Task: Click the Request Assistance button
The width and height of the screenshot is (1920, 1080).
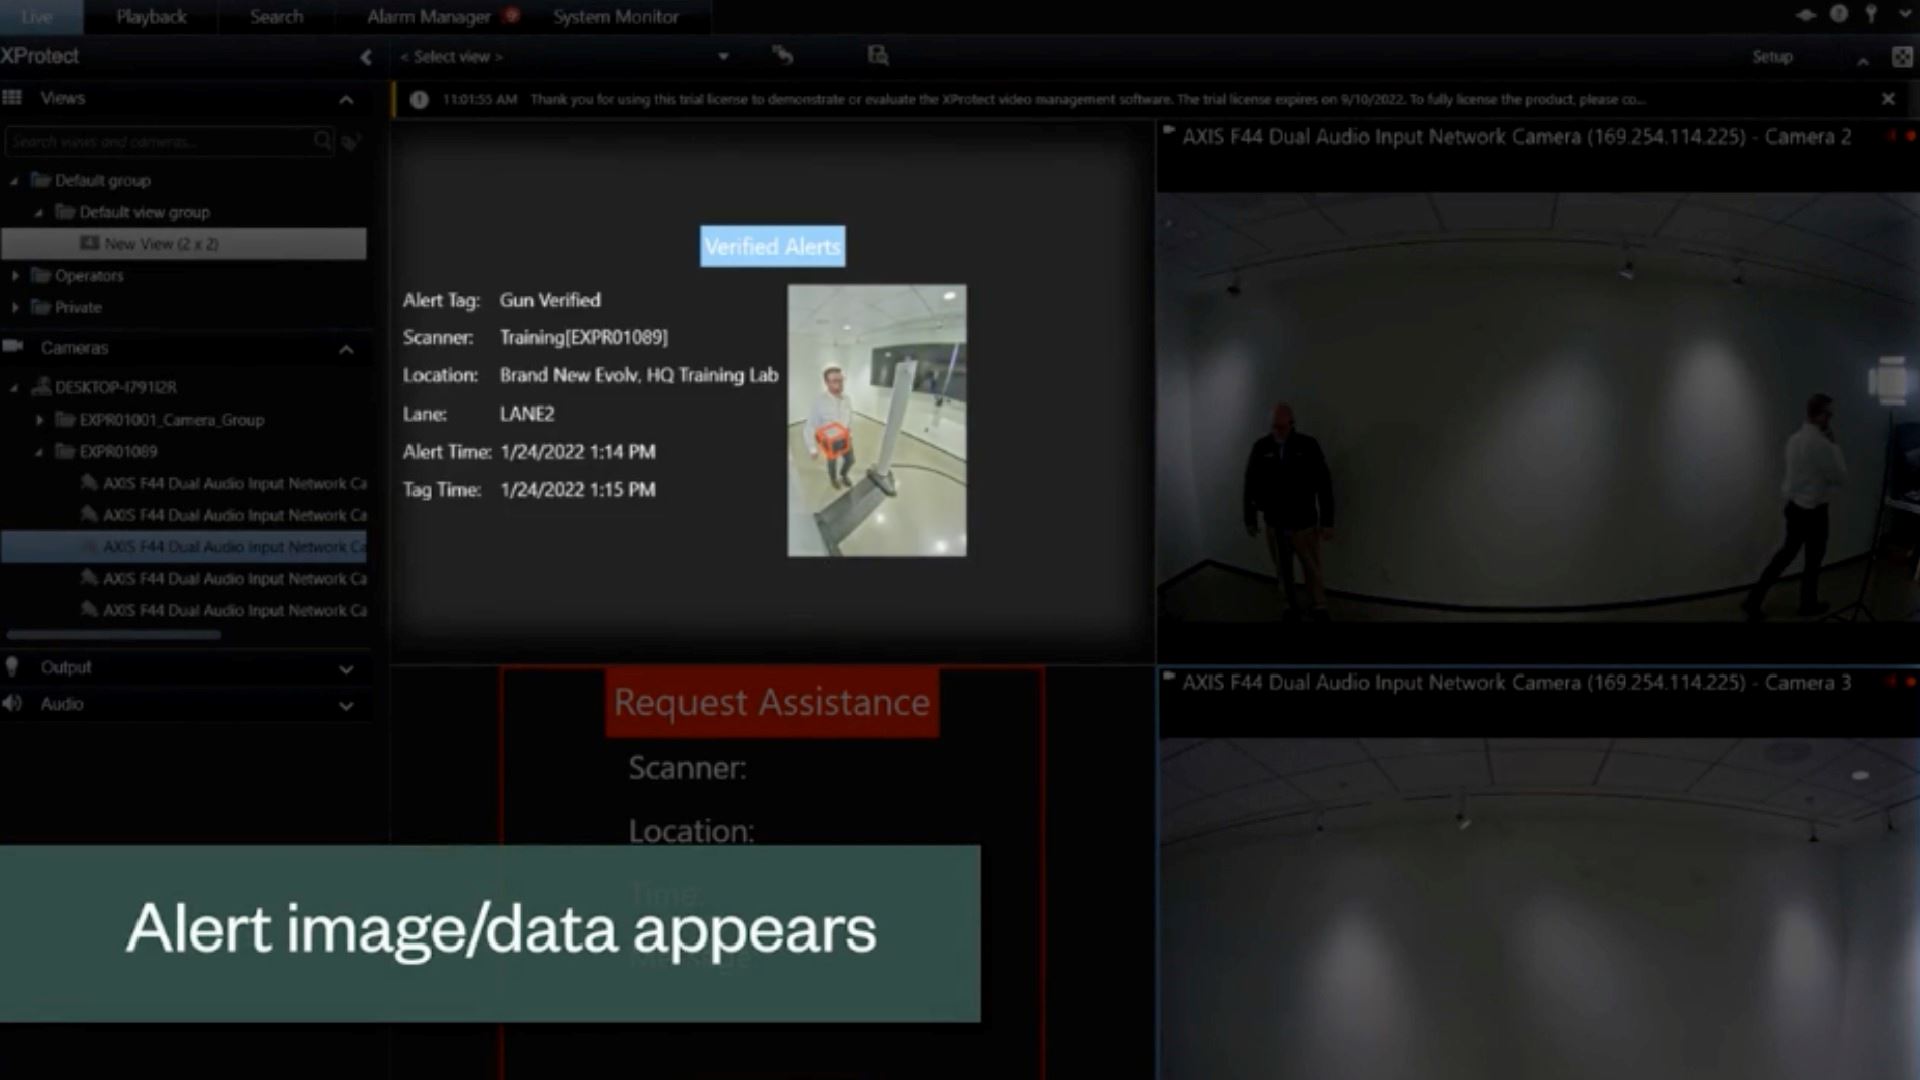Action: pyautogui.click(x=772, y=703)
